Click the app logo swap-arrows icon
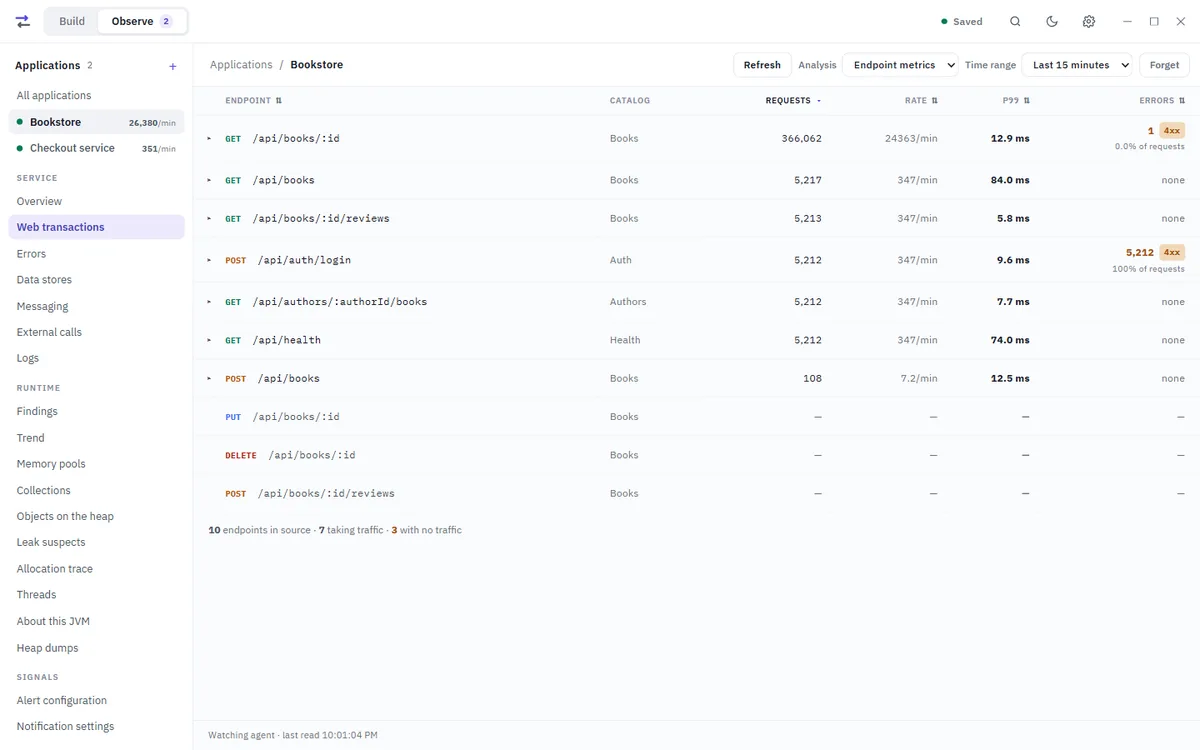1200x750 pixels. click(23, 21)
